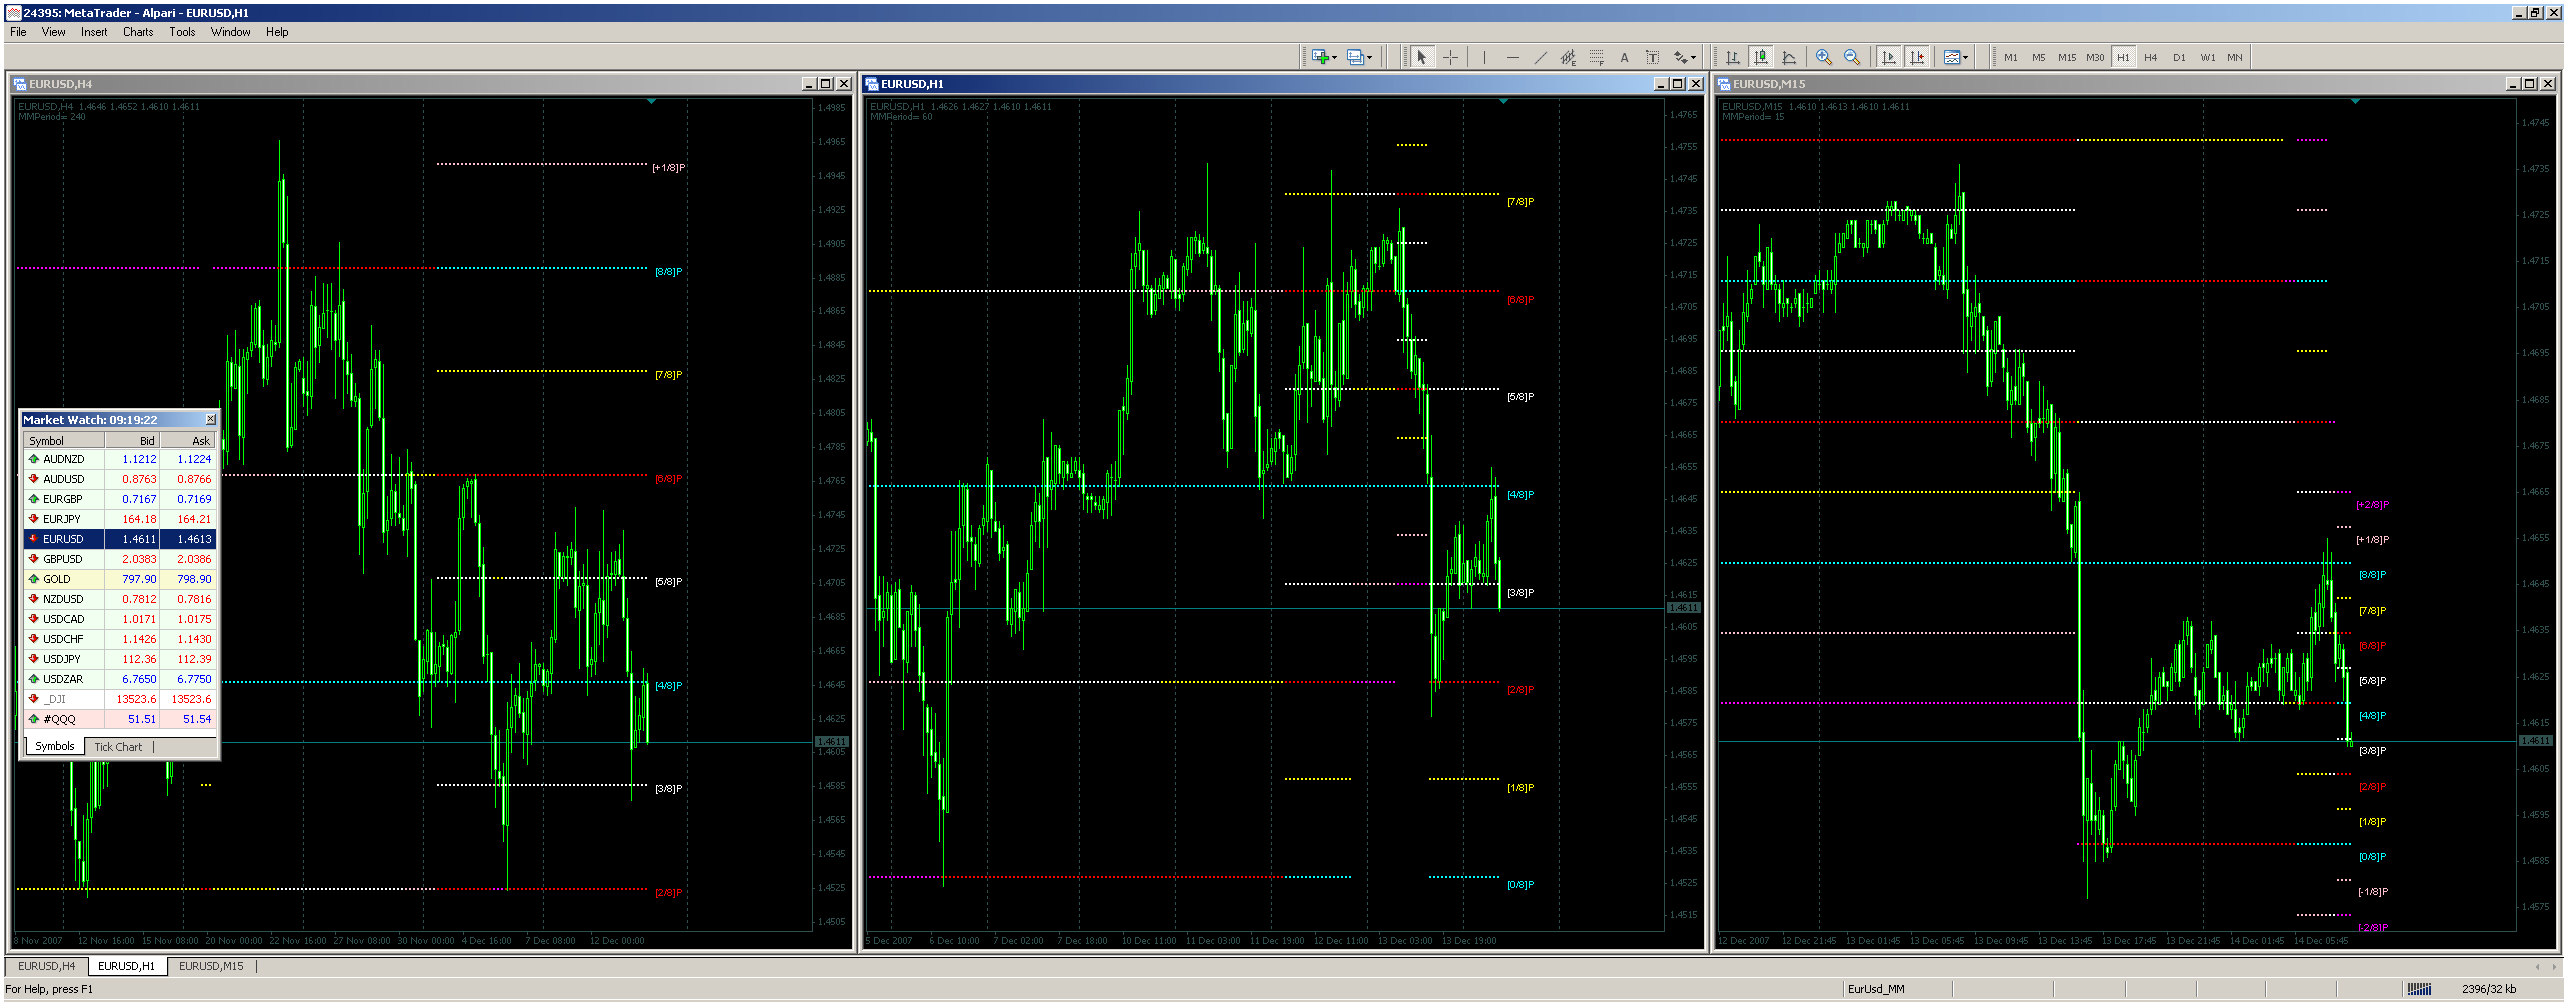Viewport: 2568px width, 1002px height.
Task: Select the Vertical Line drawing tool
Action: tap(1484, 57)
